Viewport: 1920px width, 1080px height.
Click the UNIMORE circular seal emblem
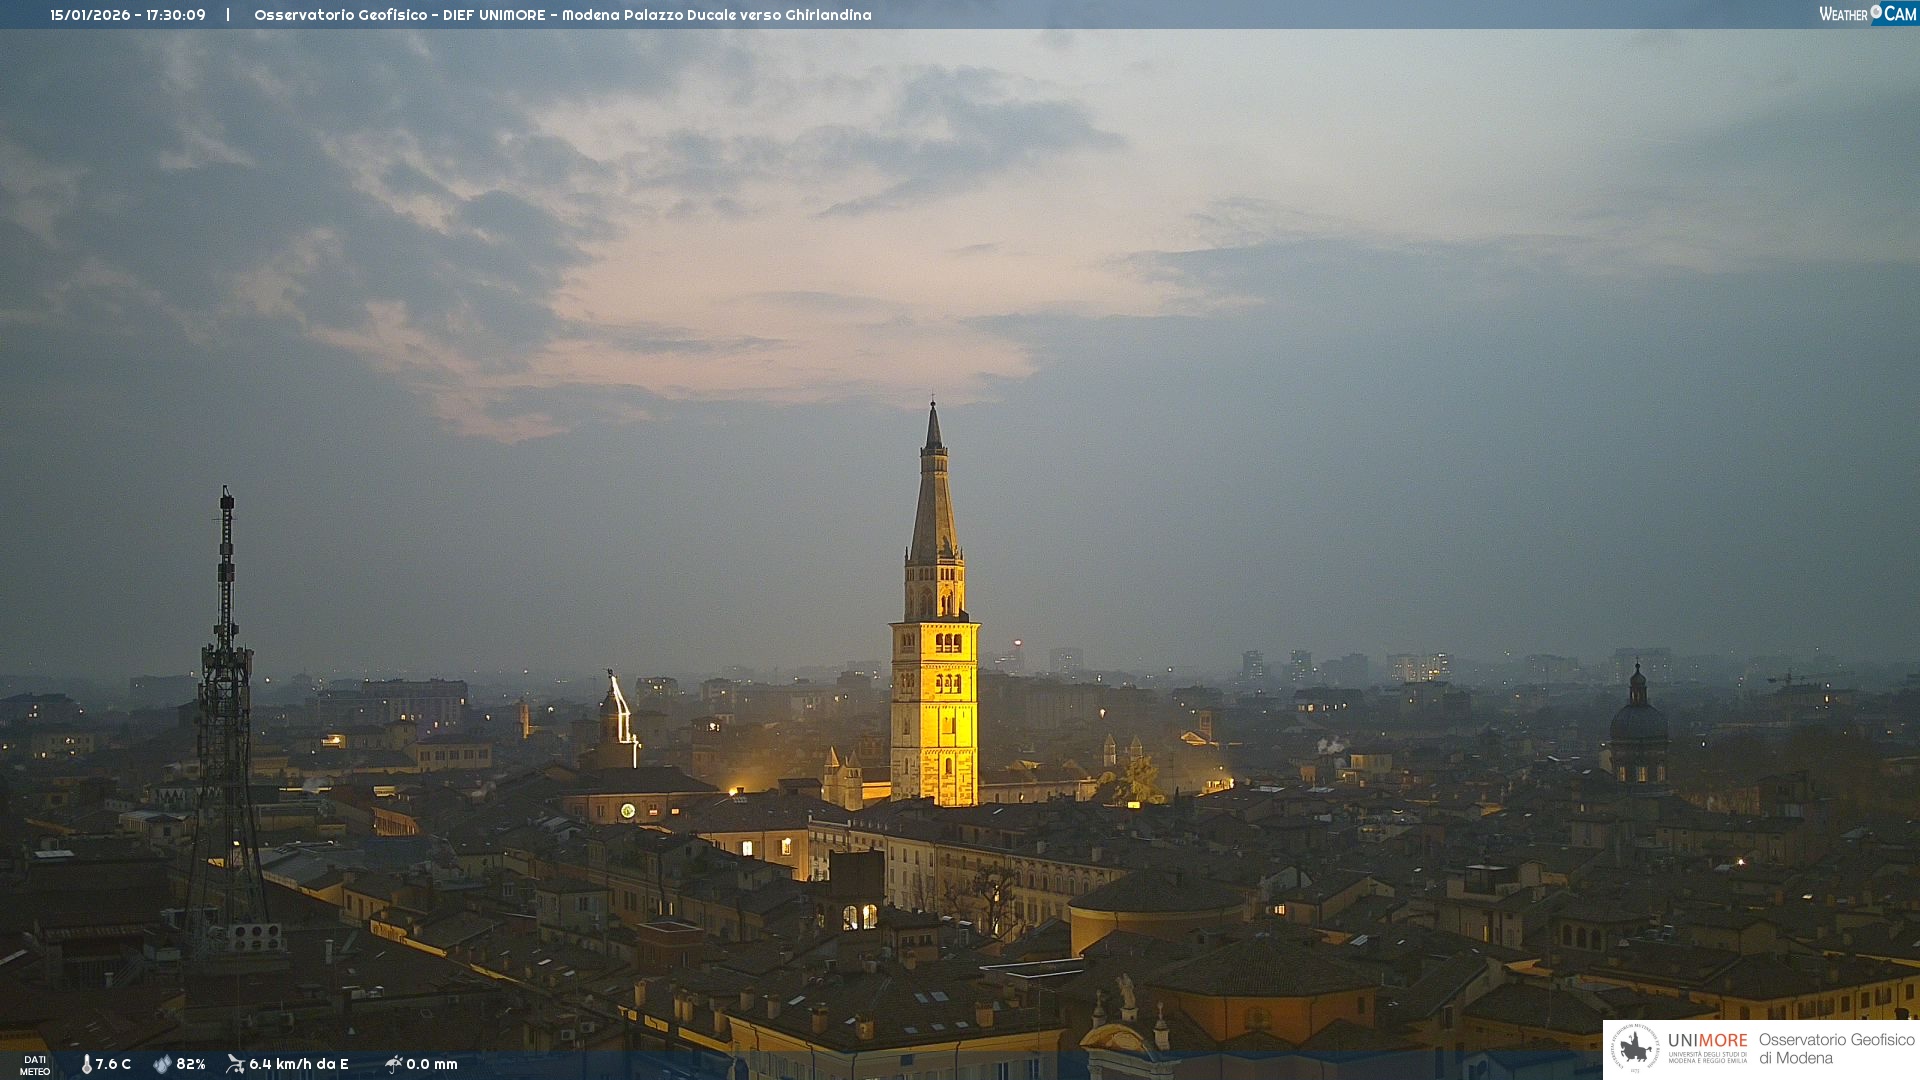coord(1635,1049)
